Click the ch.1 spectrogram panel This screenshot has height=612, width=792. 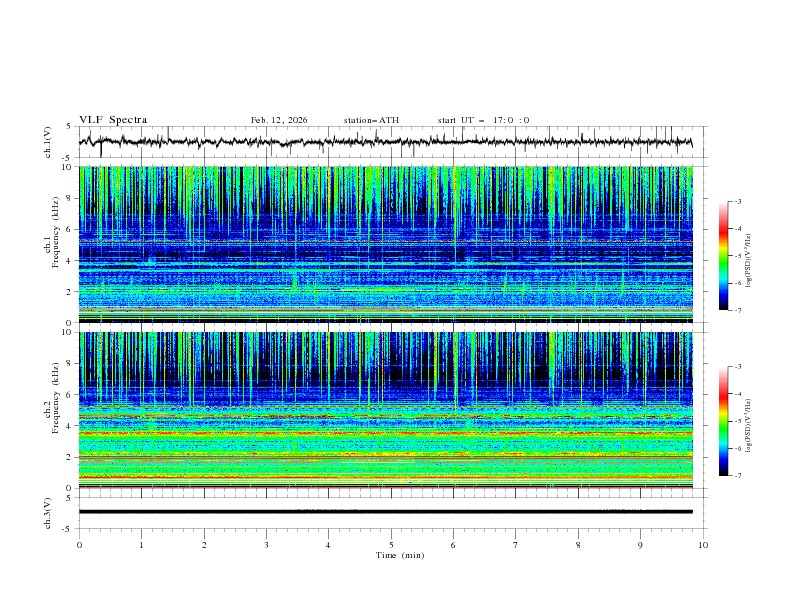(x=385, y=244)
